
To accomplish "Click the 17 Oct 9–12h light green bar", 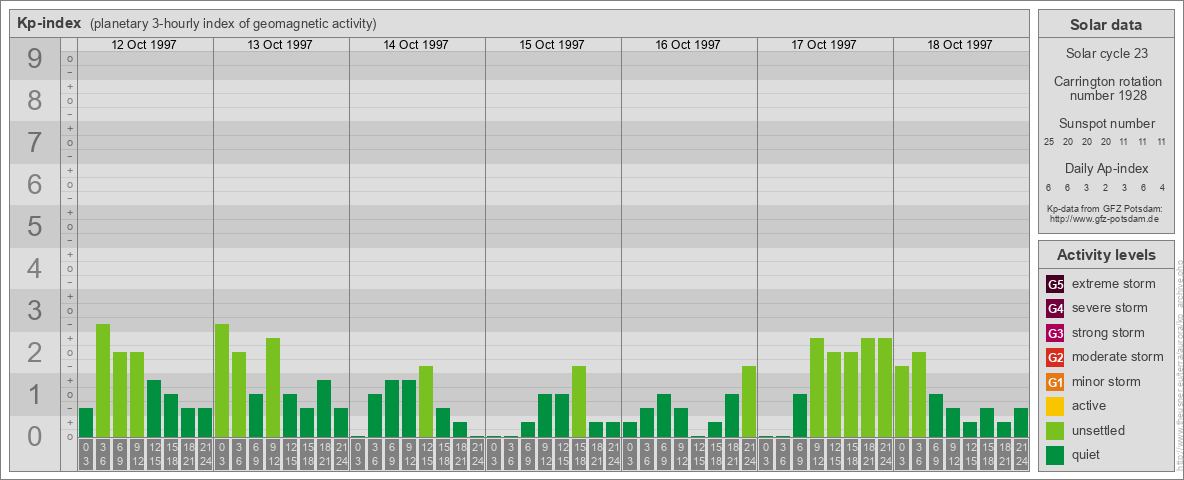I will click(x=817, y=387).
